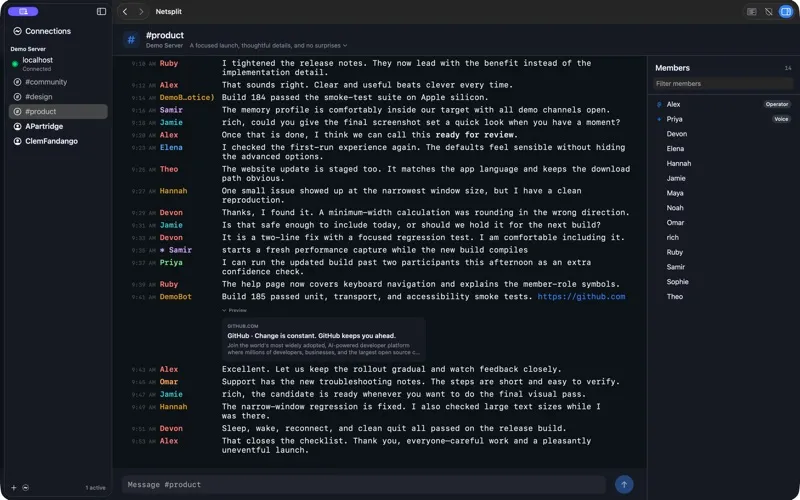Click the #community channel icon
This screenshot has width=800, height=500.
[17, 82]
